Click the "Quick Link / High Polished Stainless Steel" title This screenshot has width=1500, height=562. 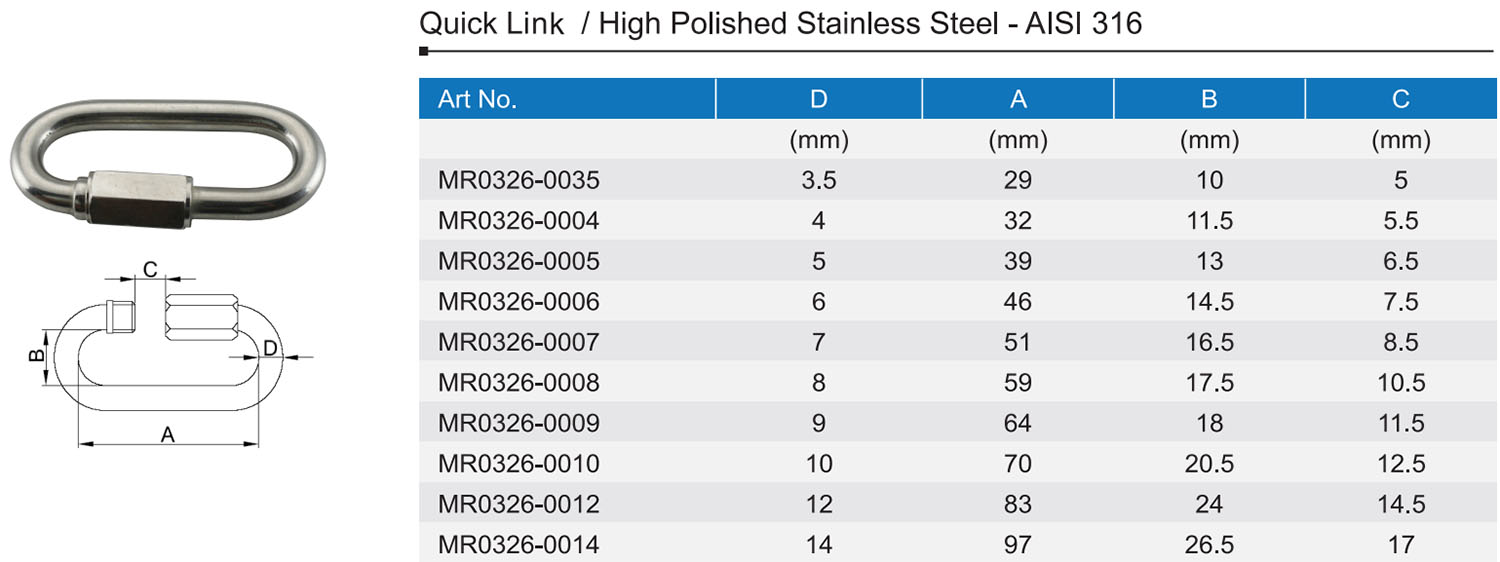(780, 23)
